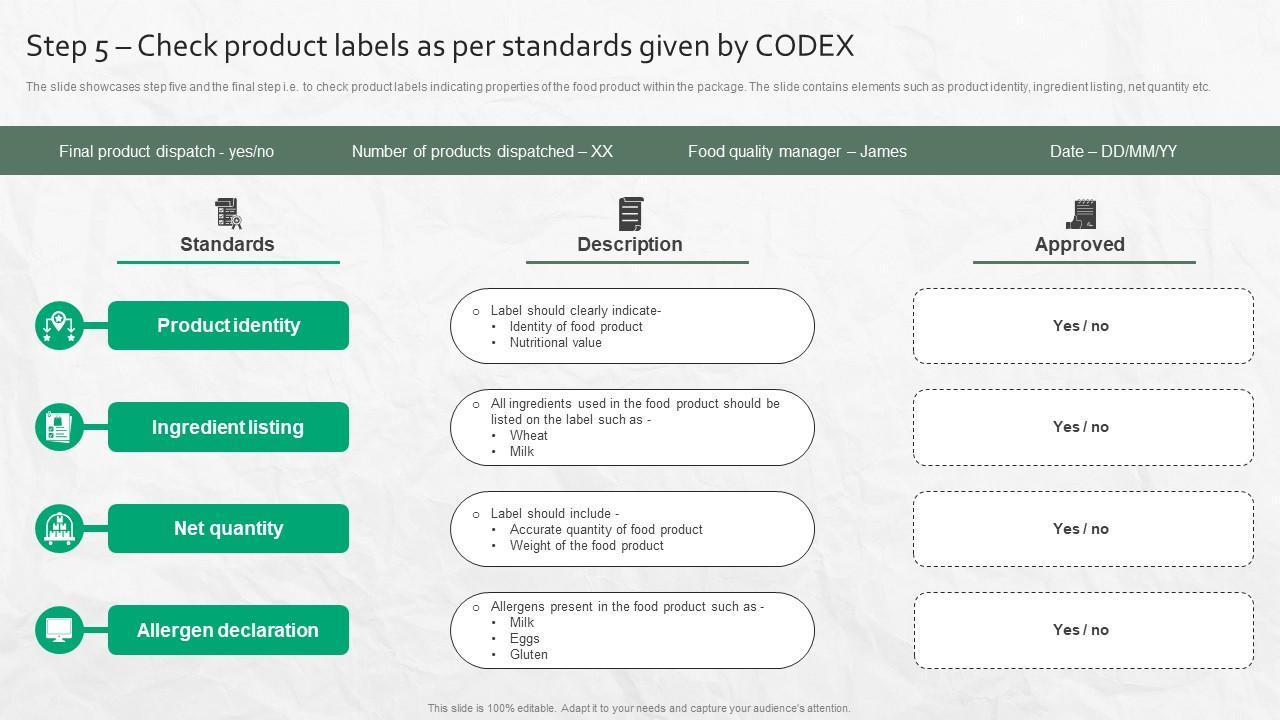
Task: Click the slide title about CODEX standards
Action: pyautogui.click(x=440, y=46)
